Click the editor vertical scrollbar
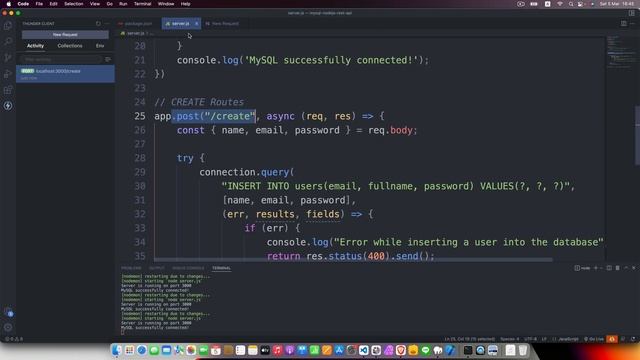 pyautogui.click(x=637, y=135)
